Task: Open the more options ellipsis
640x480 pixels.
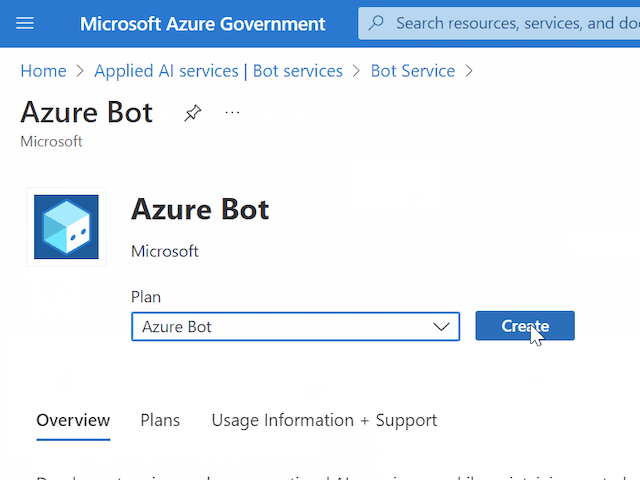Action: (232, 112)
